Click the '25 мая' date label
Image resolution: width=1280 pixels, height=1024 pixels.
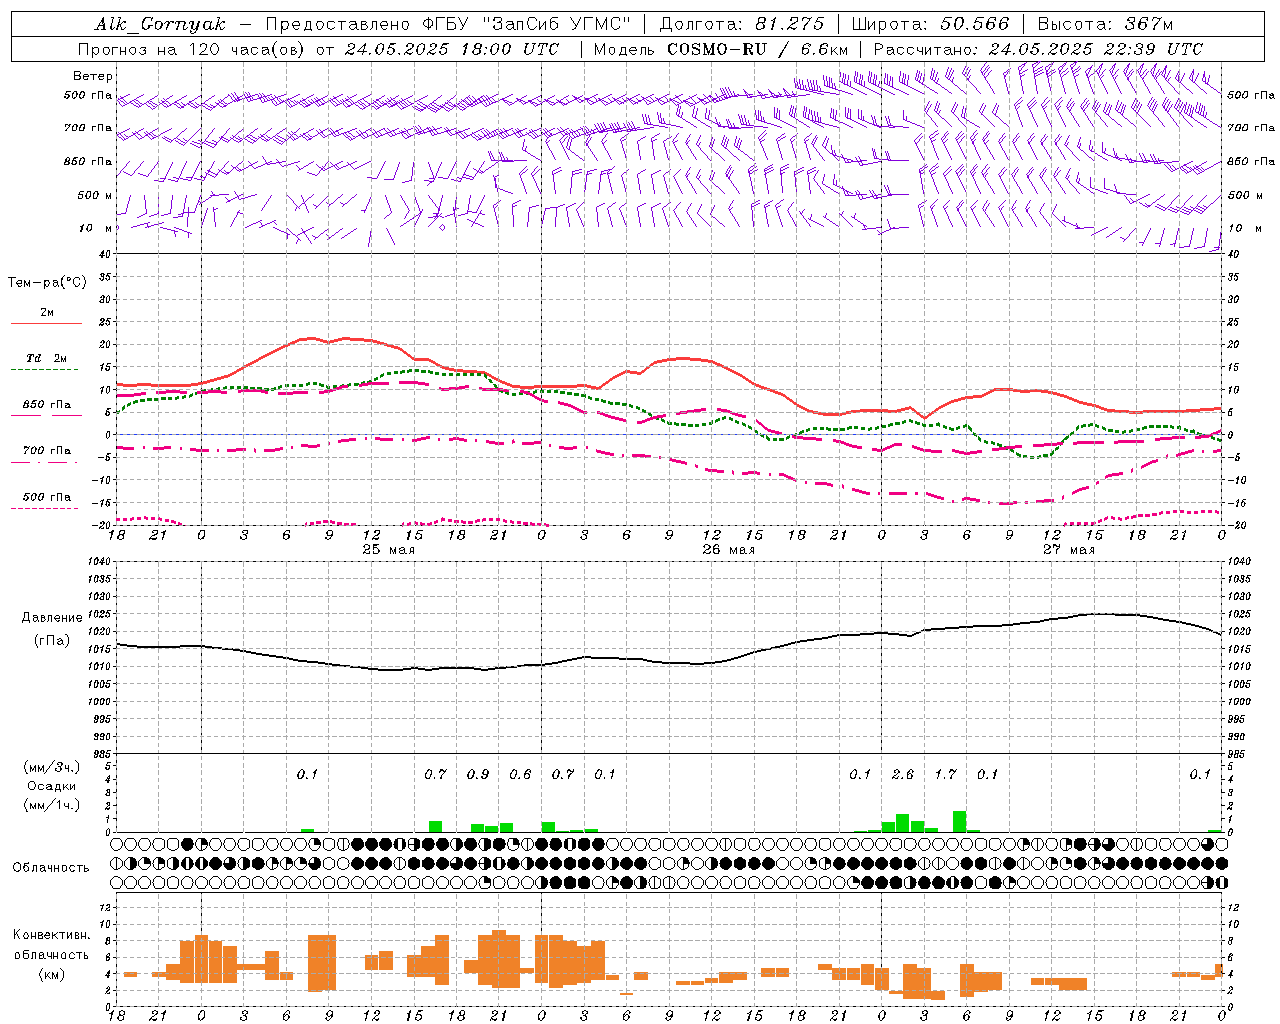pos(388,550)
